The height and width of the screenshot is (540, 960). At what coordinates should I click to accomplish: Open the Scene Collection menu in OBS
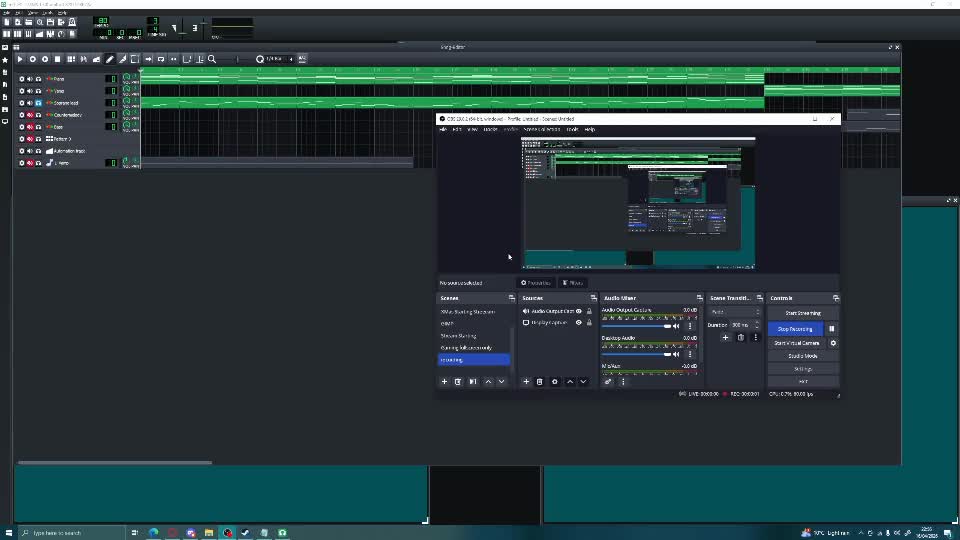[541, 129]
